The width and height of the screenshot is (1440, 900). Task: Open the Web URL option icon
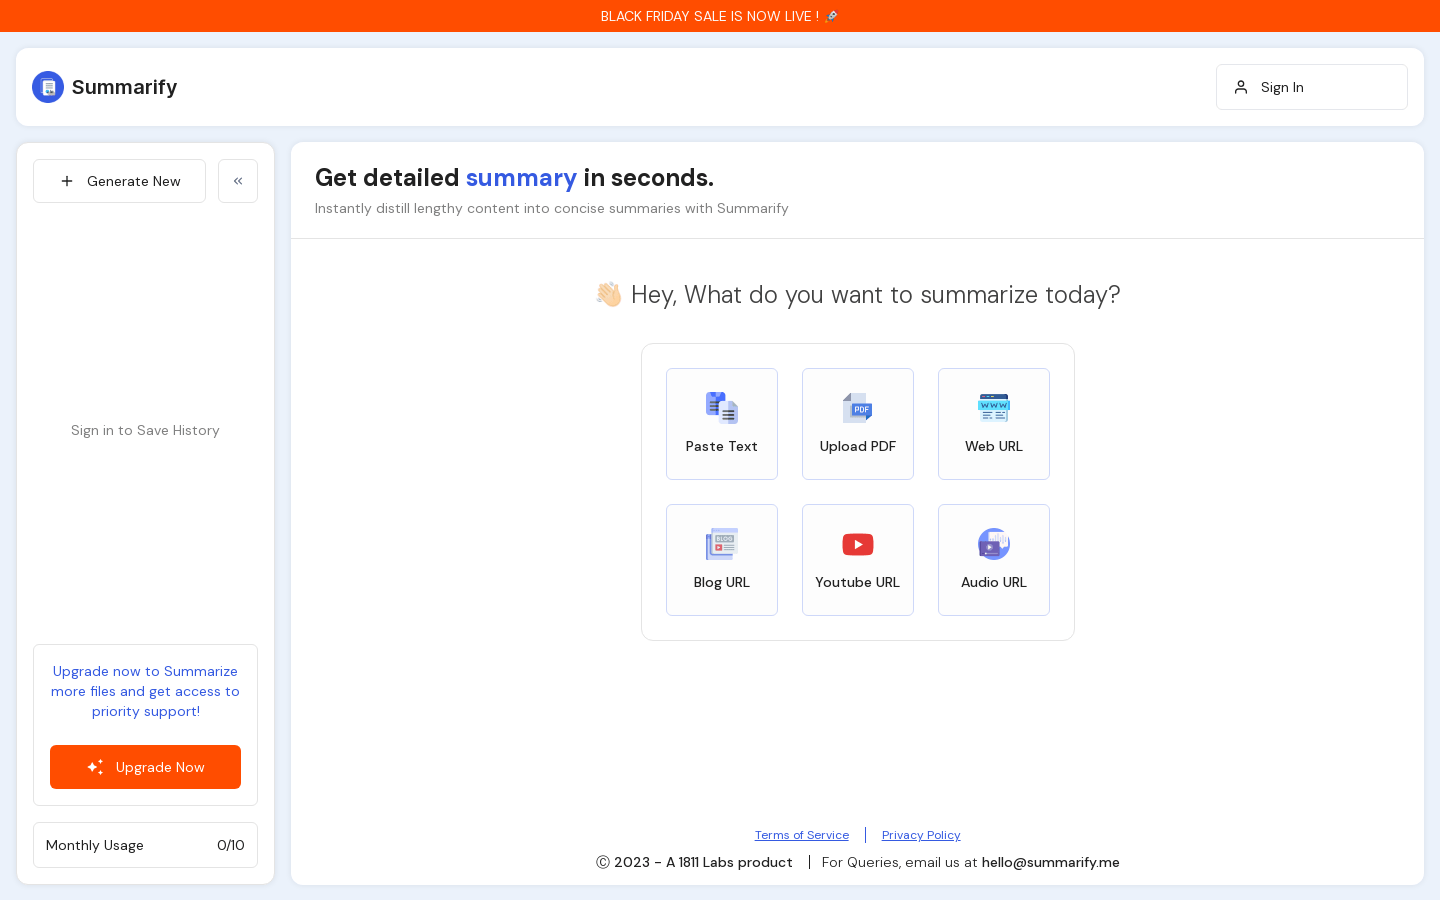(x=994, y=408)
